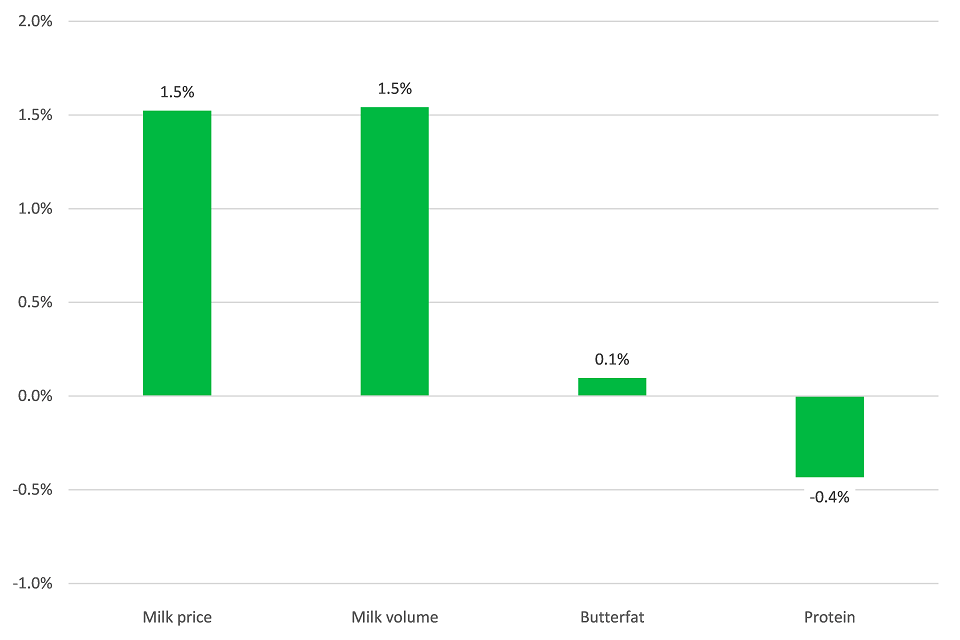The image size is (960, 640).
Task: Click the -0.4% data label under Protein
Action: [830, 496]
